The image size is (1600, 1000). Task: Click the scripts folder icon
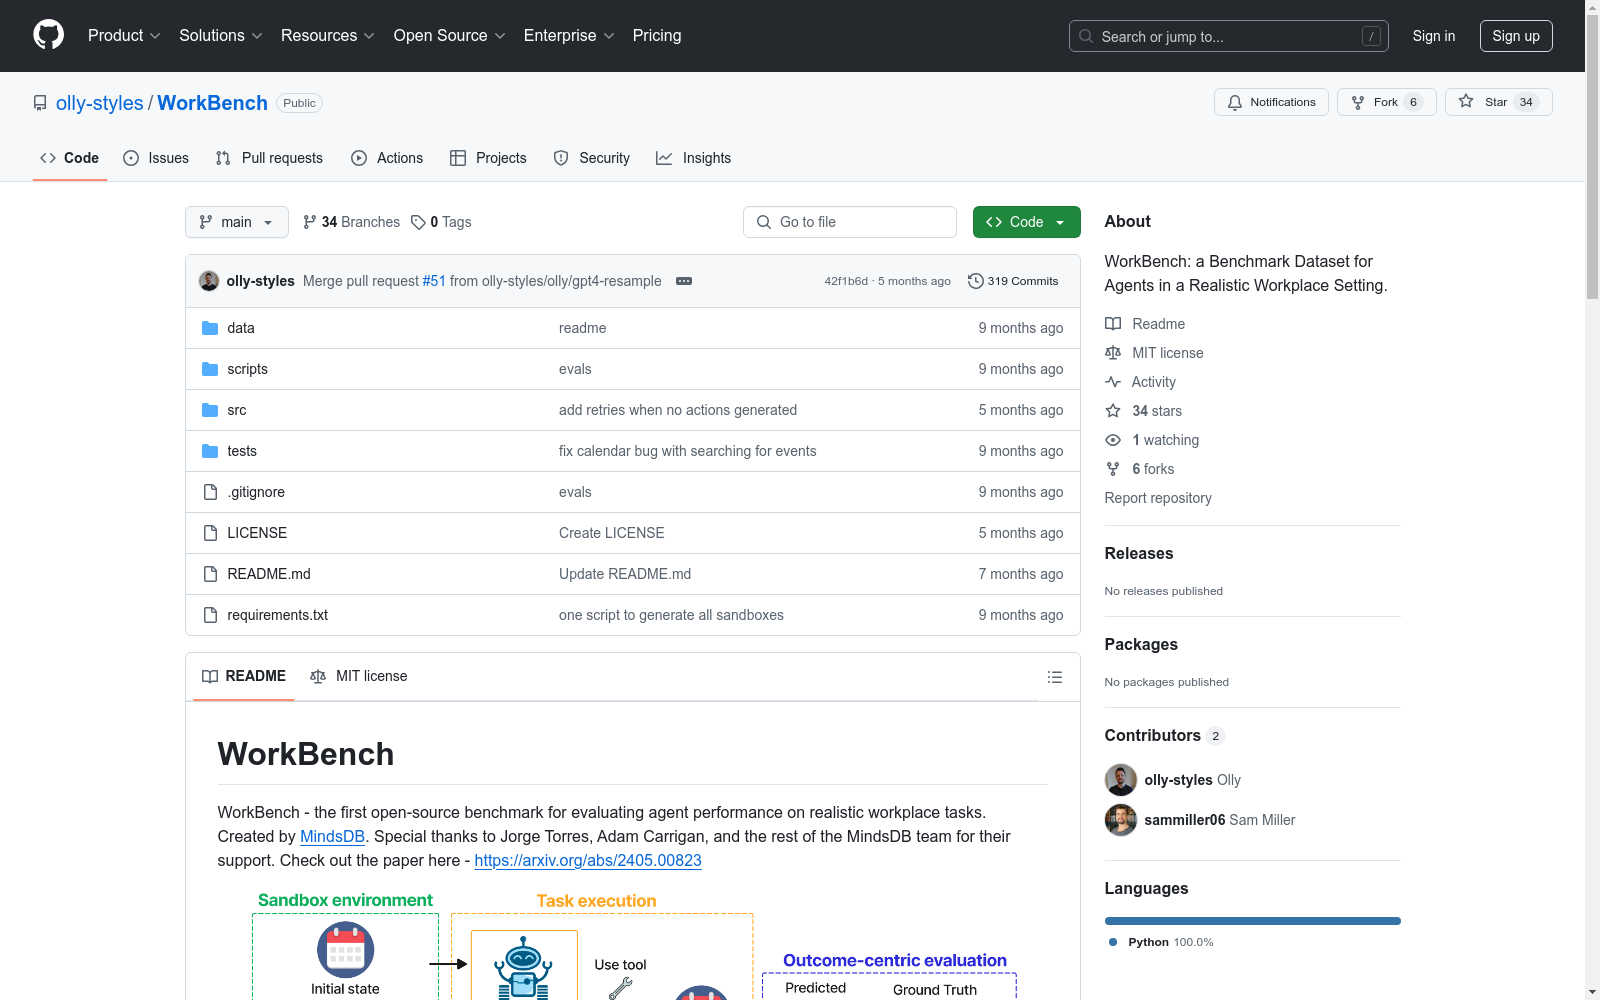[x=210, y=369]
